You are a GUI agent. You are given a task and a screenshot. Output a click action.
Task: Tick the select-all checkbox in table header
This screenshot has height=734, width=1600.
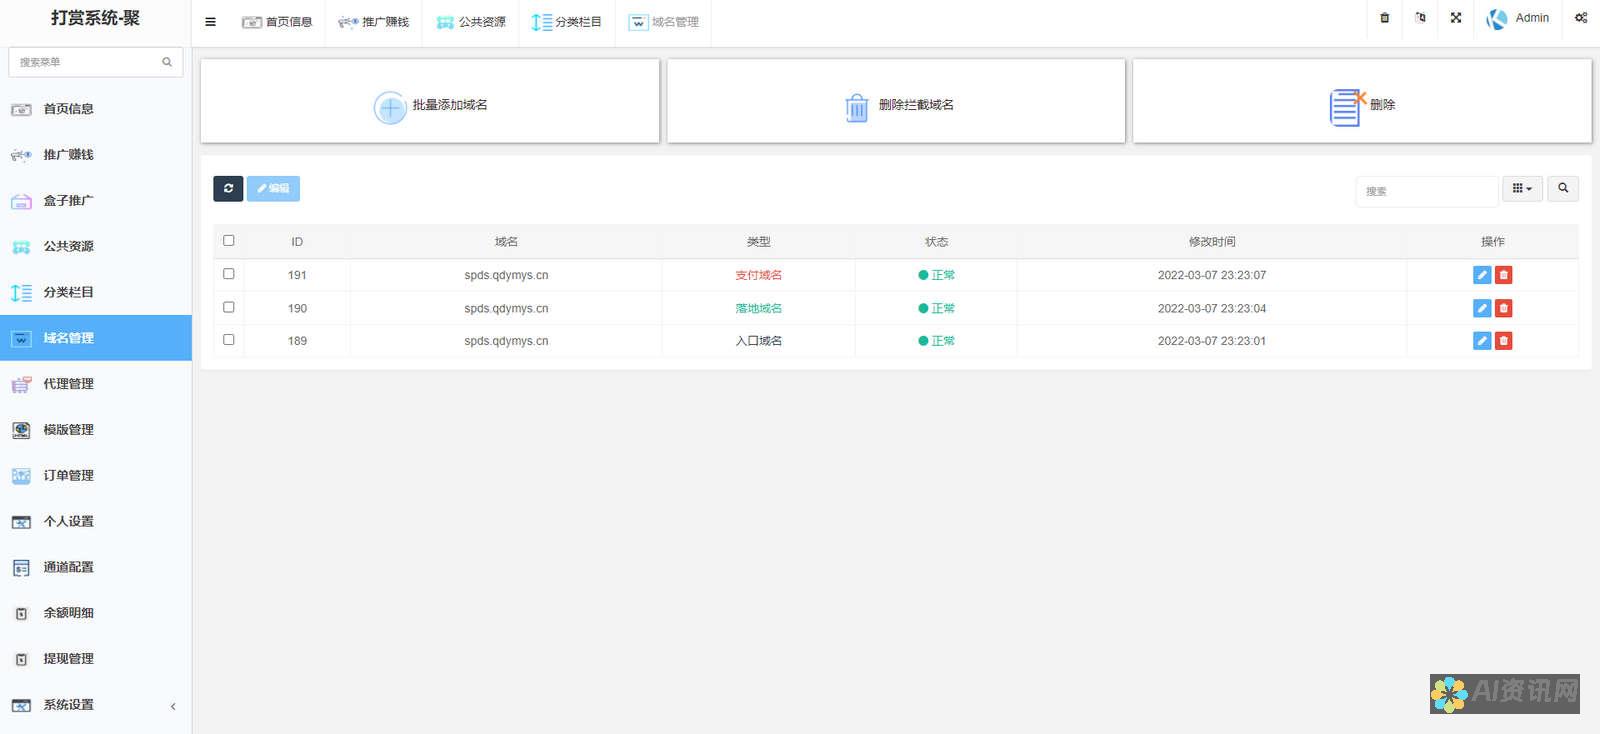tap(229, 240)
